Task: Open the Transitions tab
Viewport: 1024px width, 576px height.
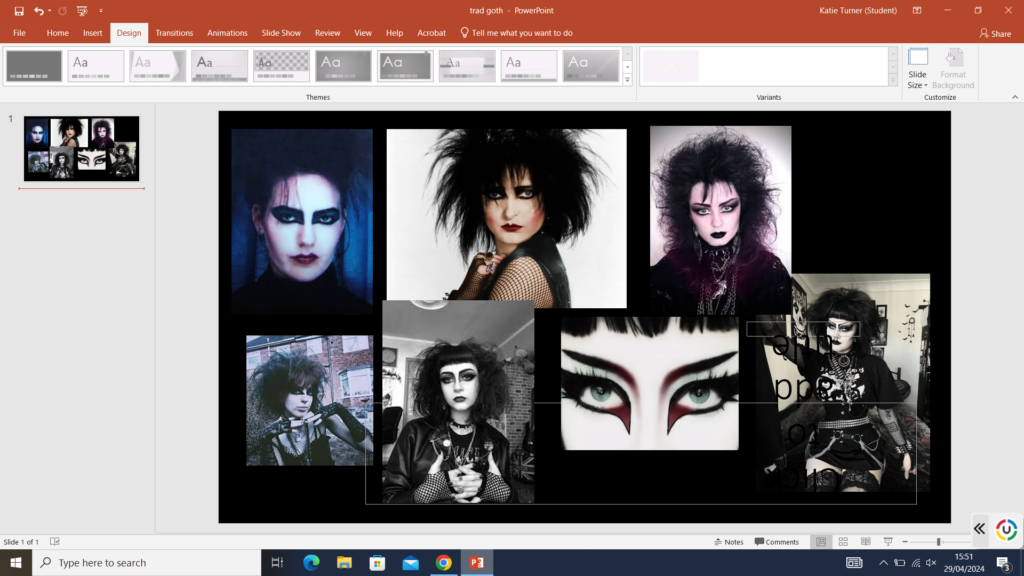Action: click(x=174, y=33)
